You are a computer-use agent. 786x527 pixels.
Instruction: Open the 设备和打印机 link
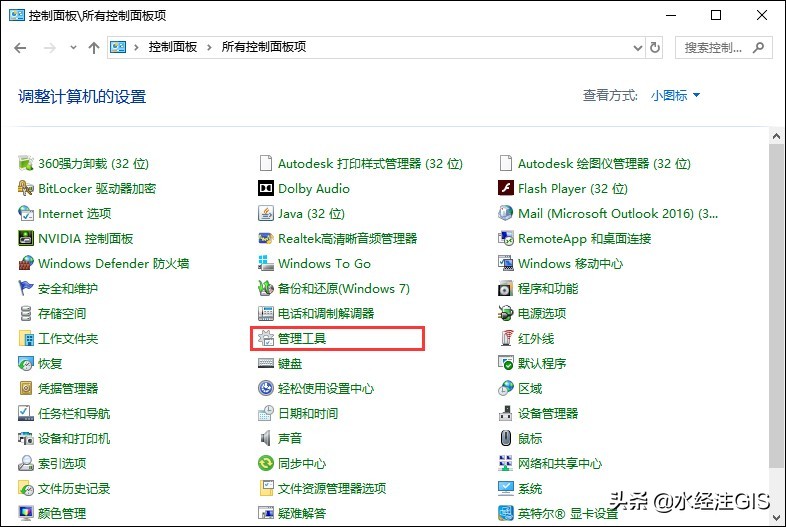point(74,438)
